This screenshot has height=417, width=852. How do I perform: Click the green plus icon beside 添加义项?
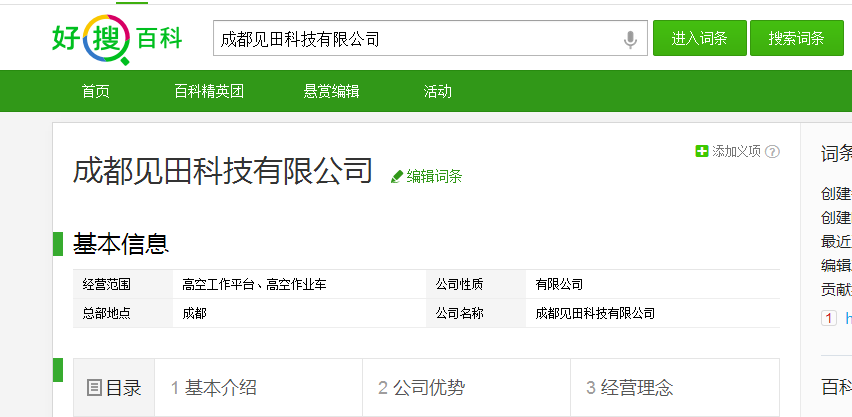tap(702, 151)
